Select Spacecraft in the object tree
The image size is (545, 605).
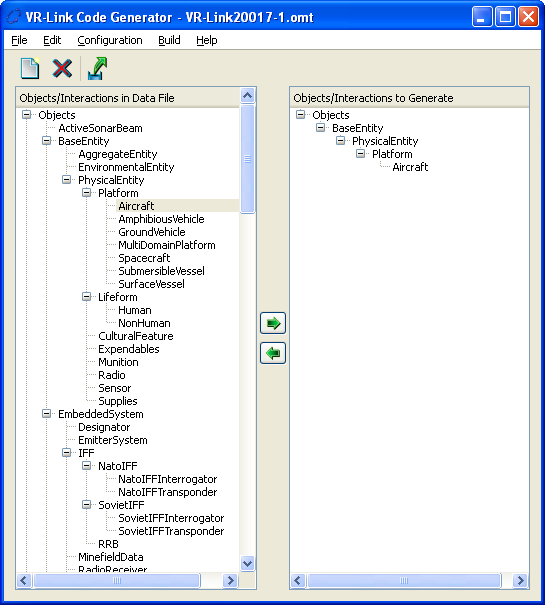pyautogui.click(x=144, y=258)
